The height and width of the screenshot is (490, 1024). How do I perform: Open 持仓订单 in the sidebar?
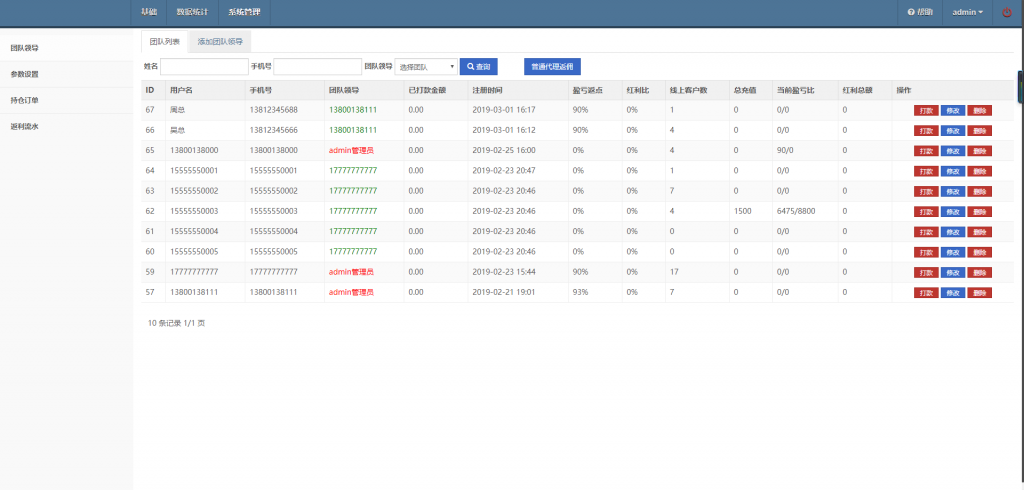point(25,100)
